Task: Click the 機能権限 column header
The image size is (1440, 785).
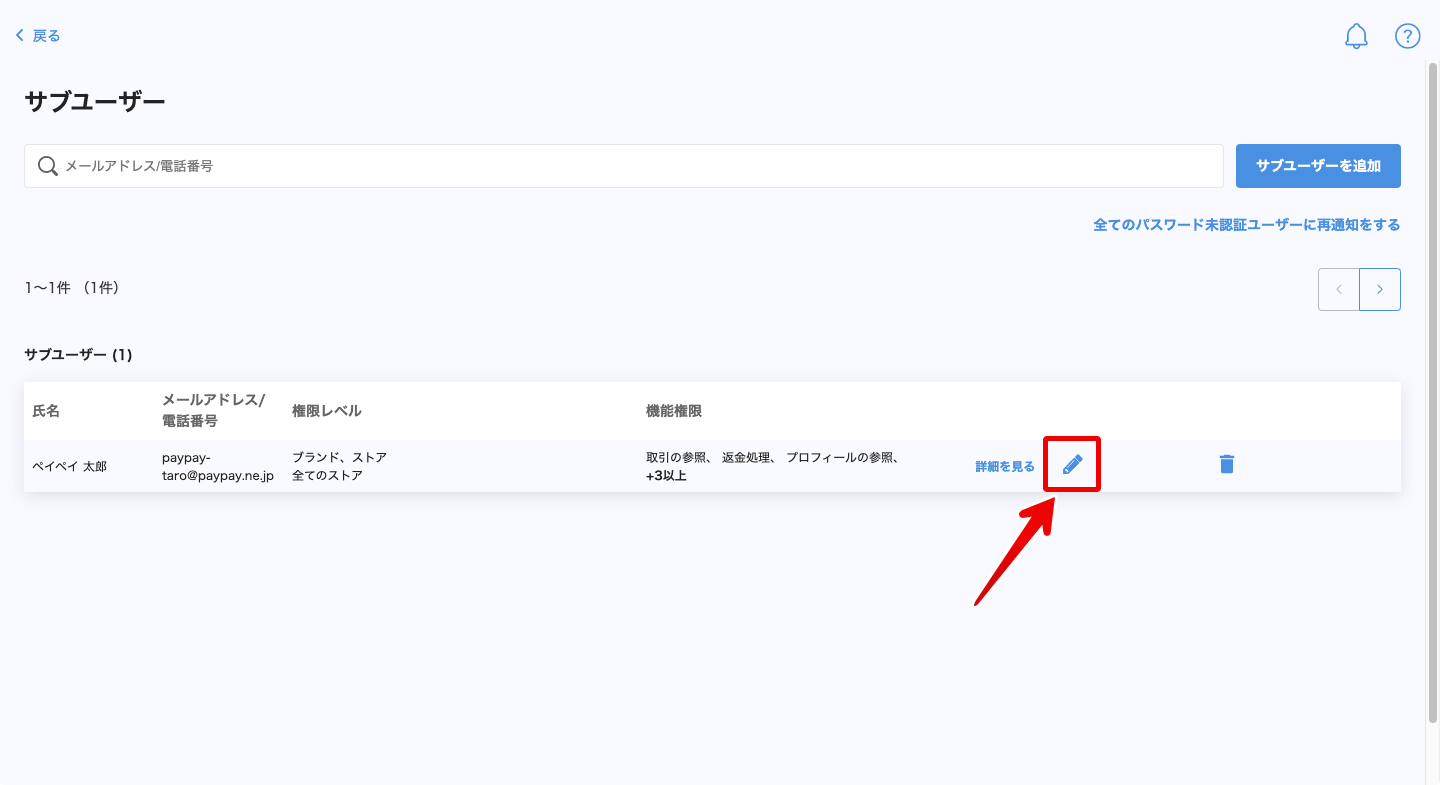Action: (x=674, y=411)
